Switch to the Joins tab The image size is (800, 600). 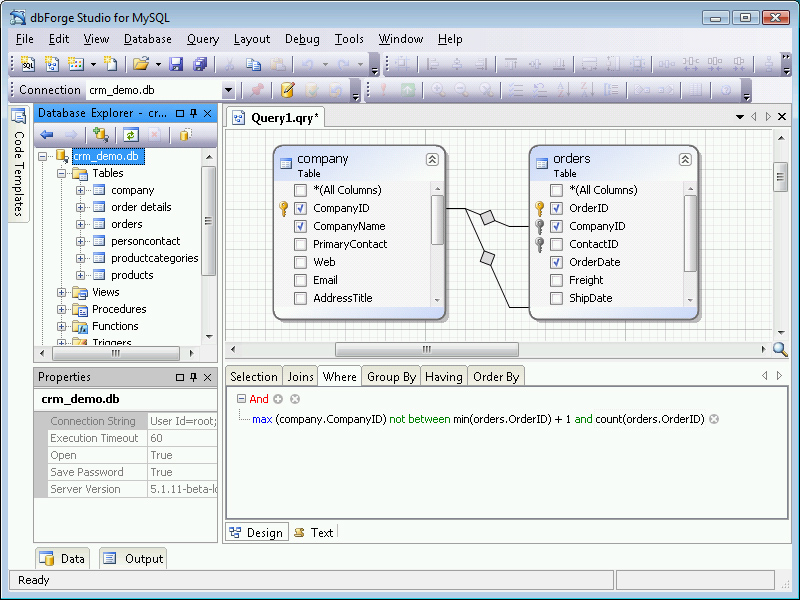coord(300,377)
